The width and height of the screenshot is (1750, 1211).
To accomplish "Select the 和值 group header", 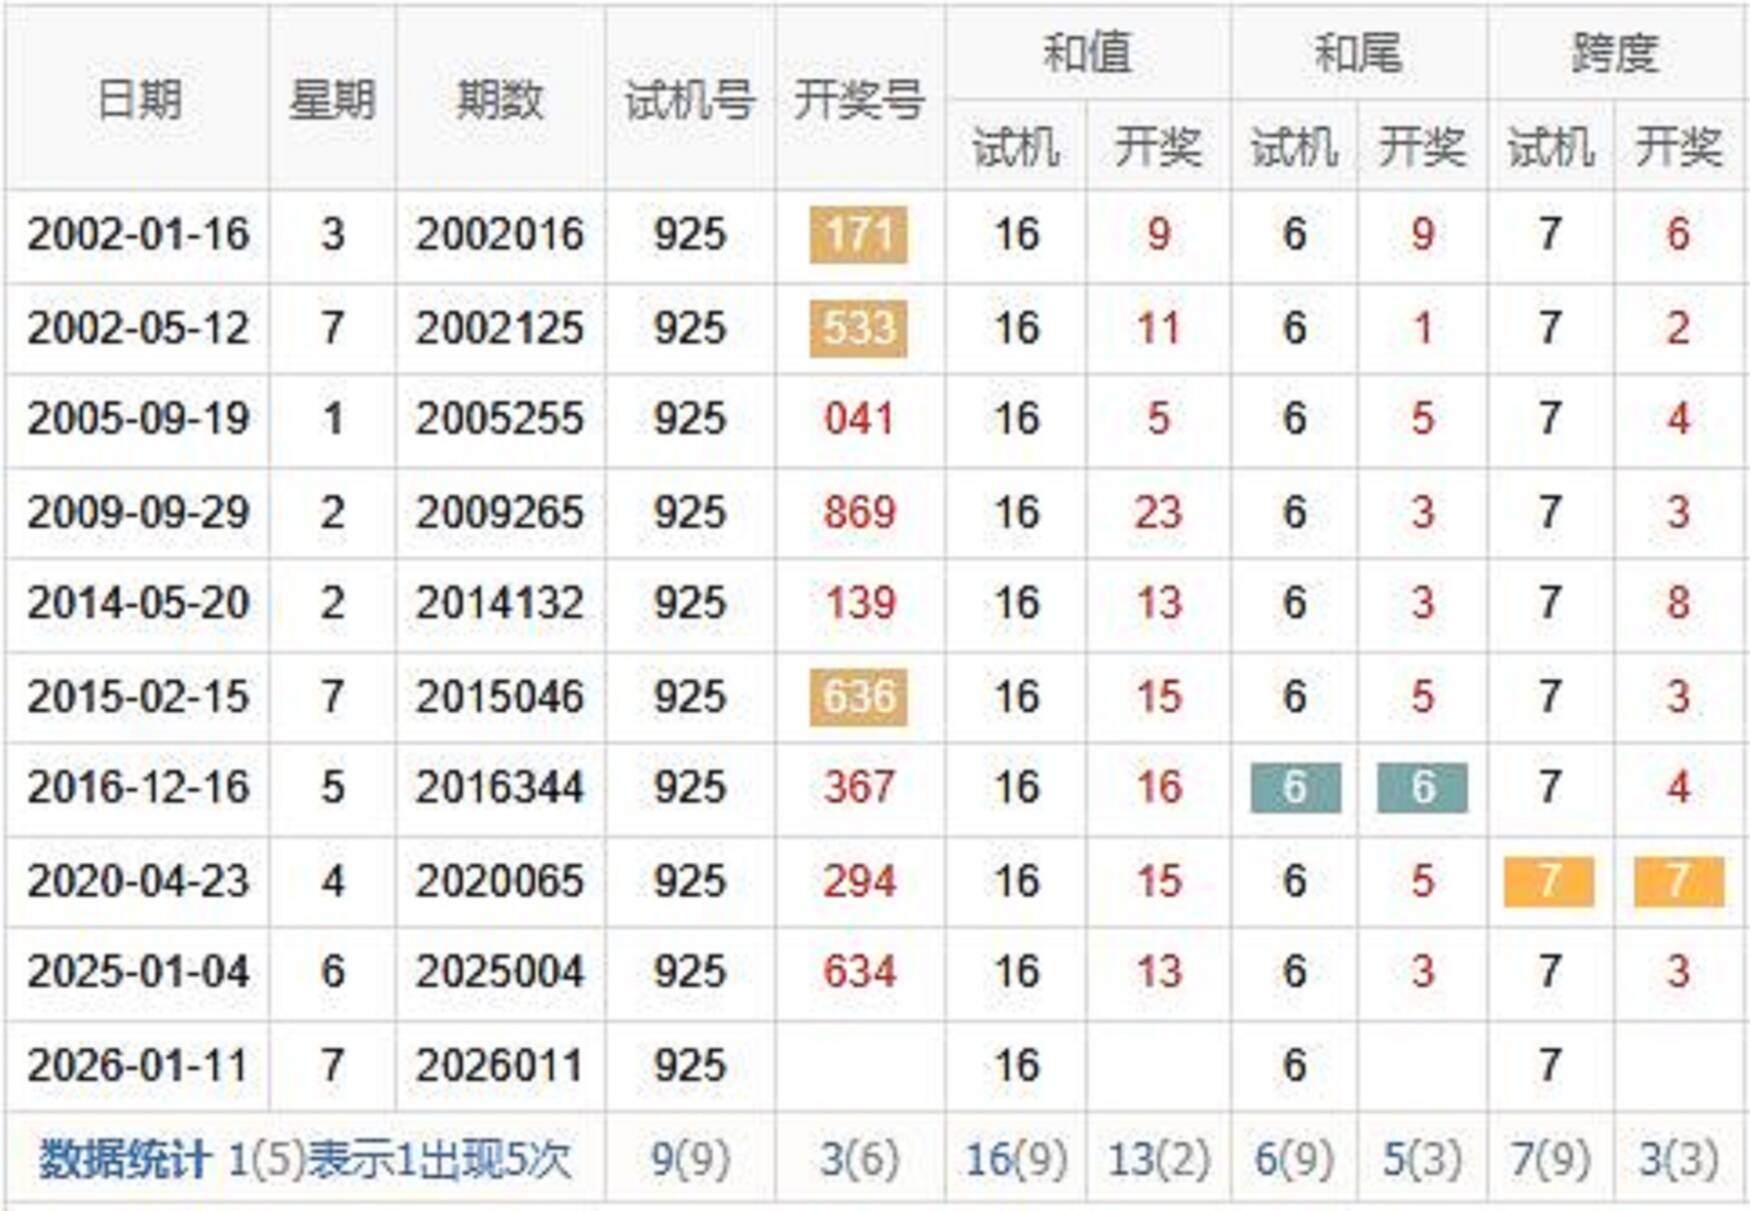I will coord(1087,52).
